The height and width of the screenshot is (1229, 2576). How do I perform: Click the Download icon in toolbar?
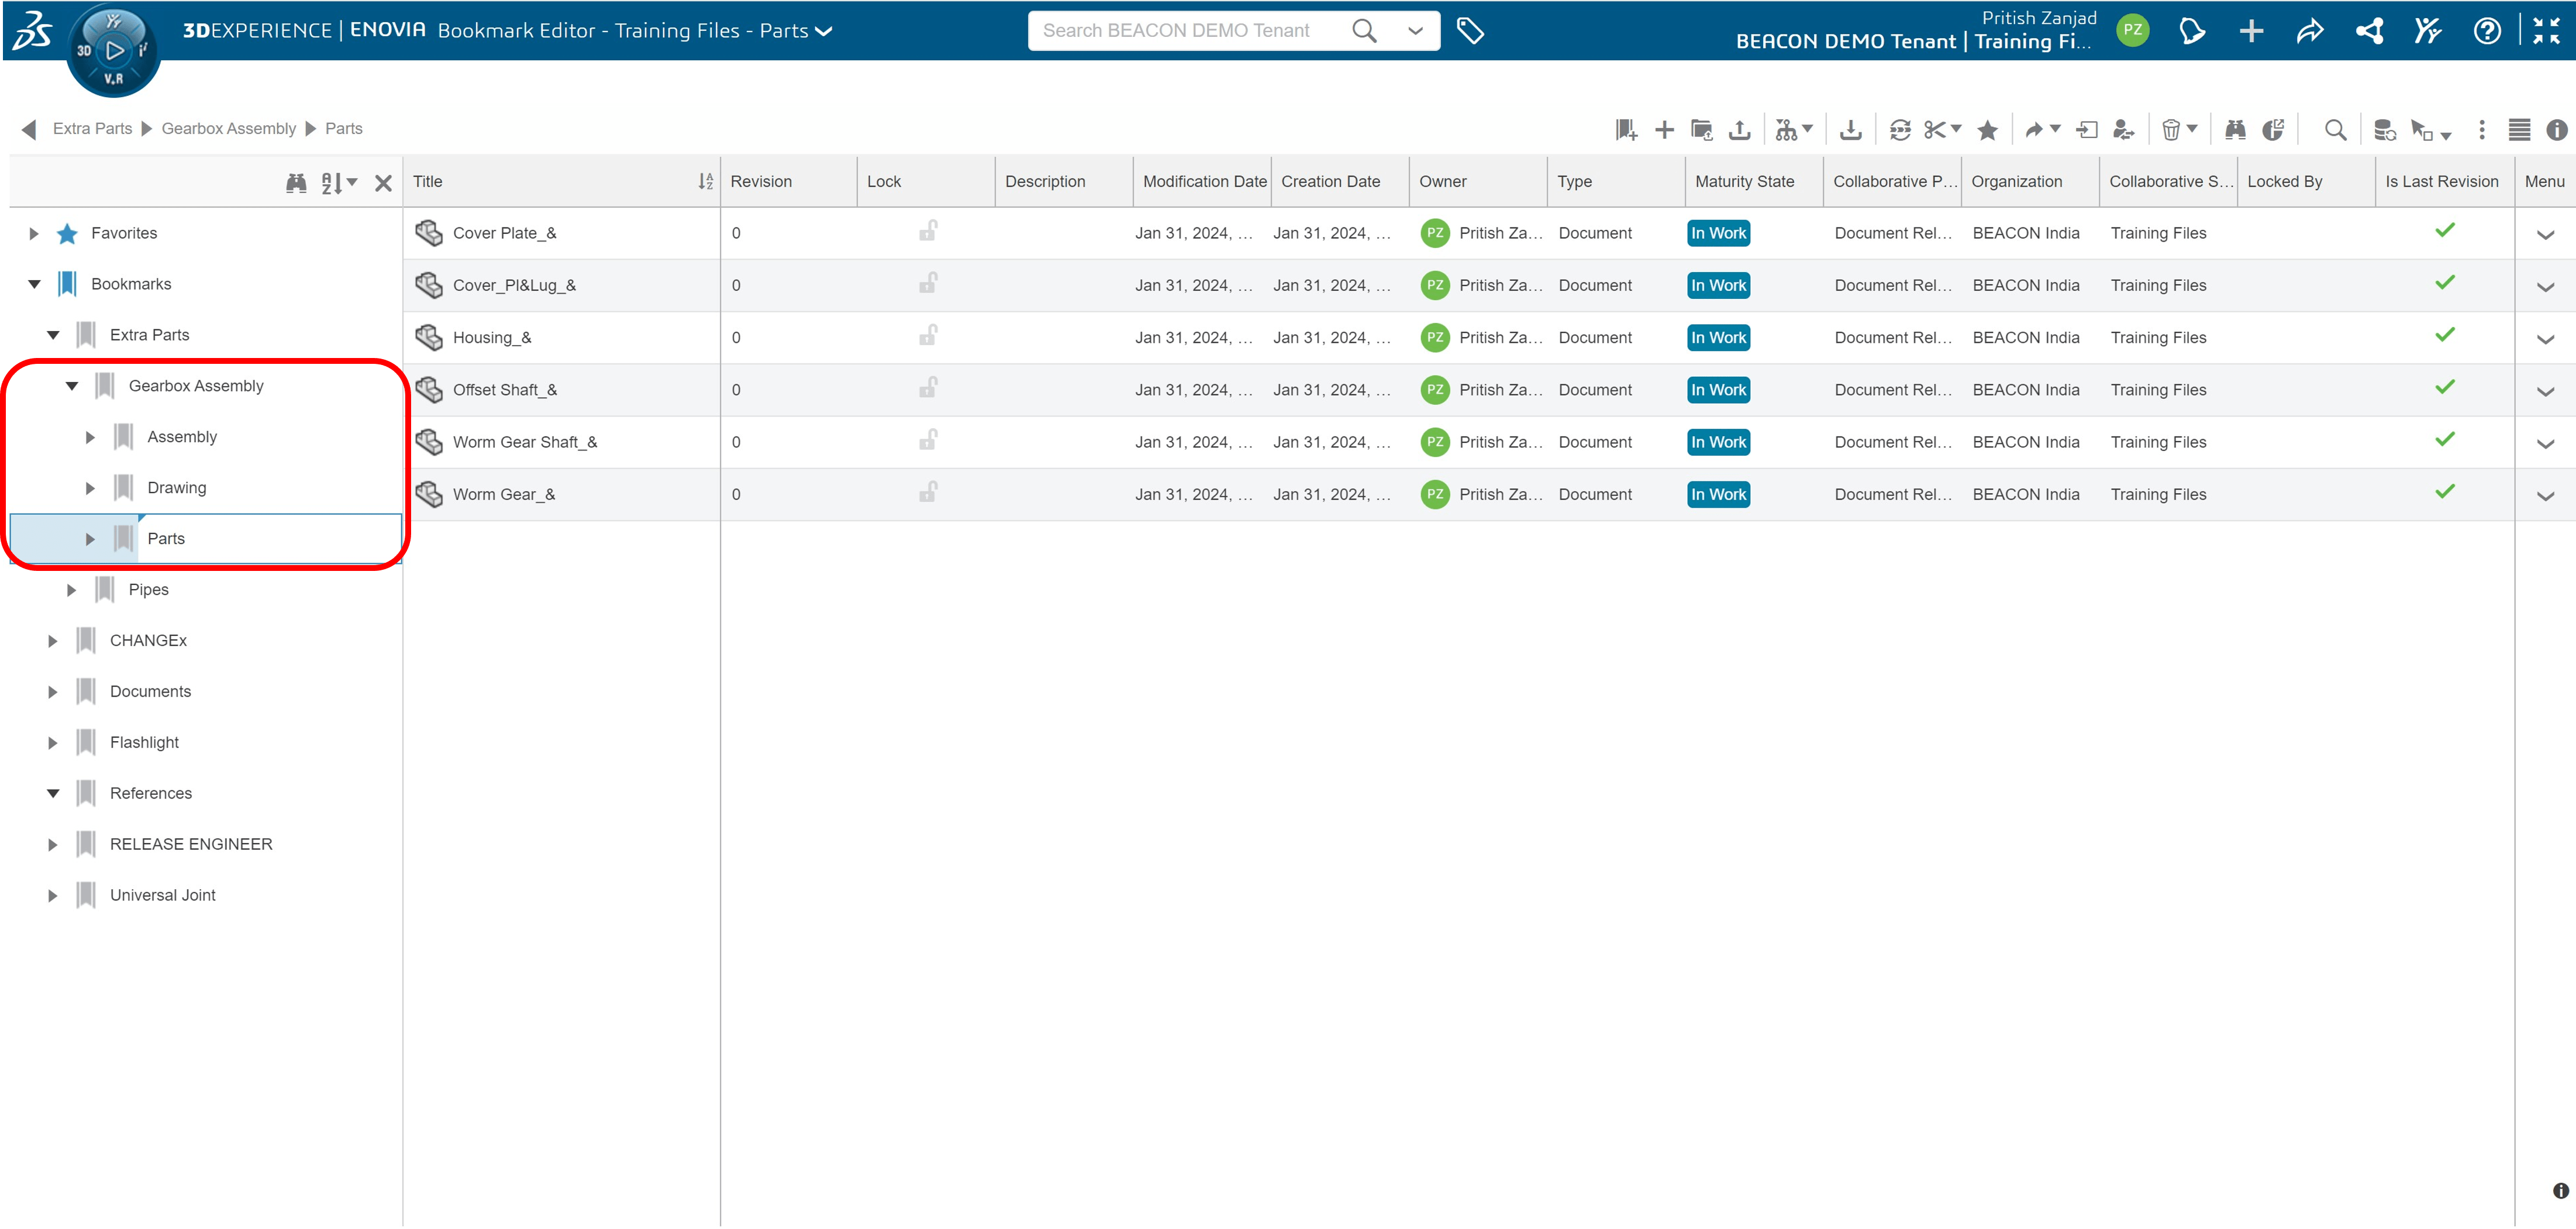1851,130
